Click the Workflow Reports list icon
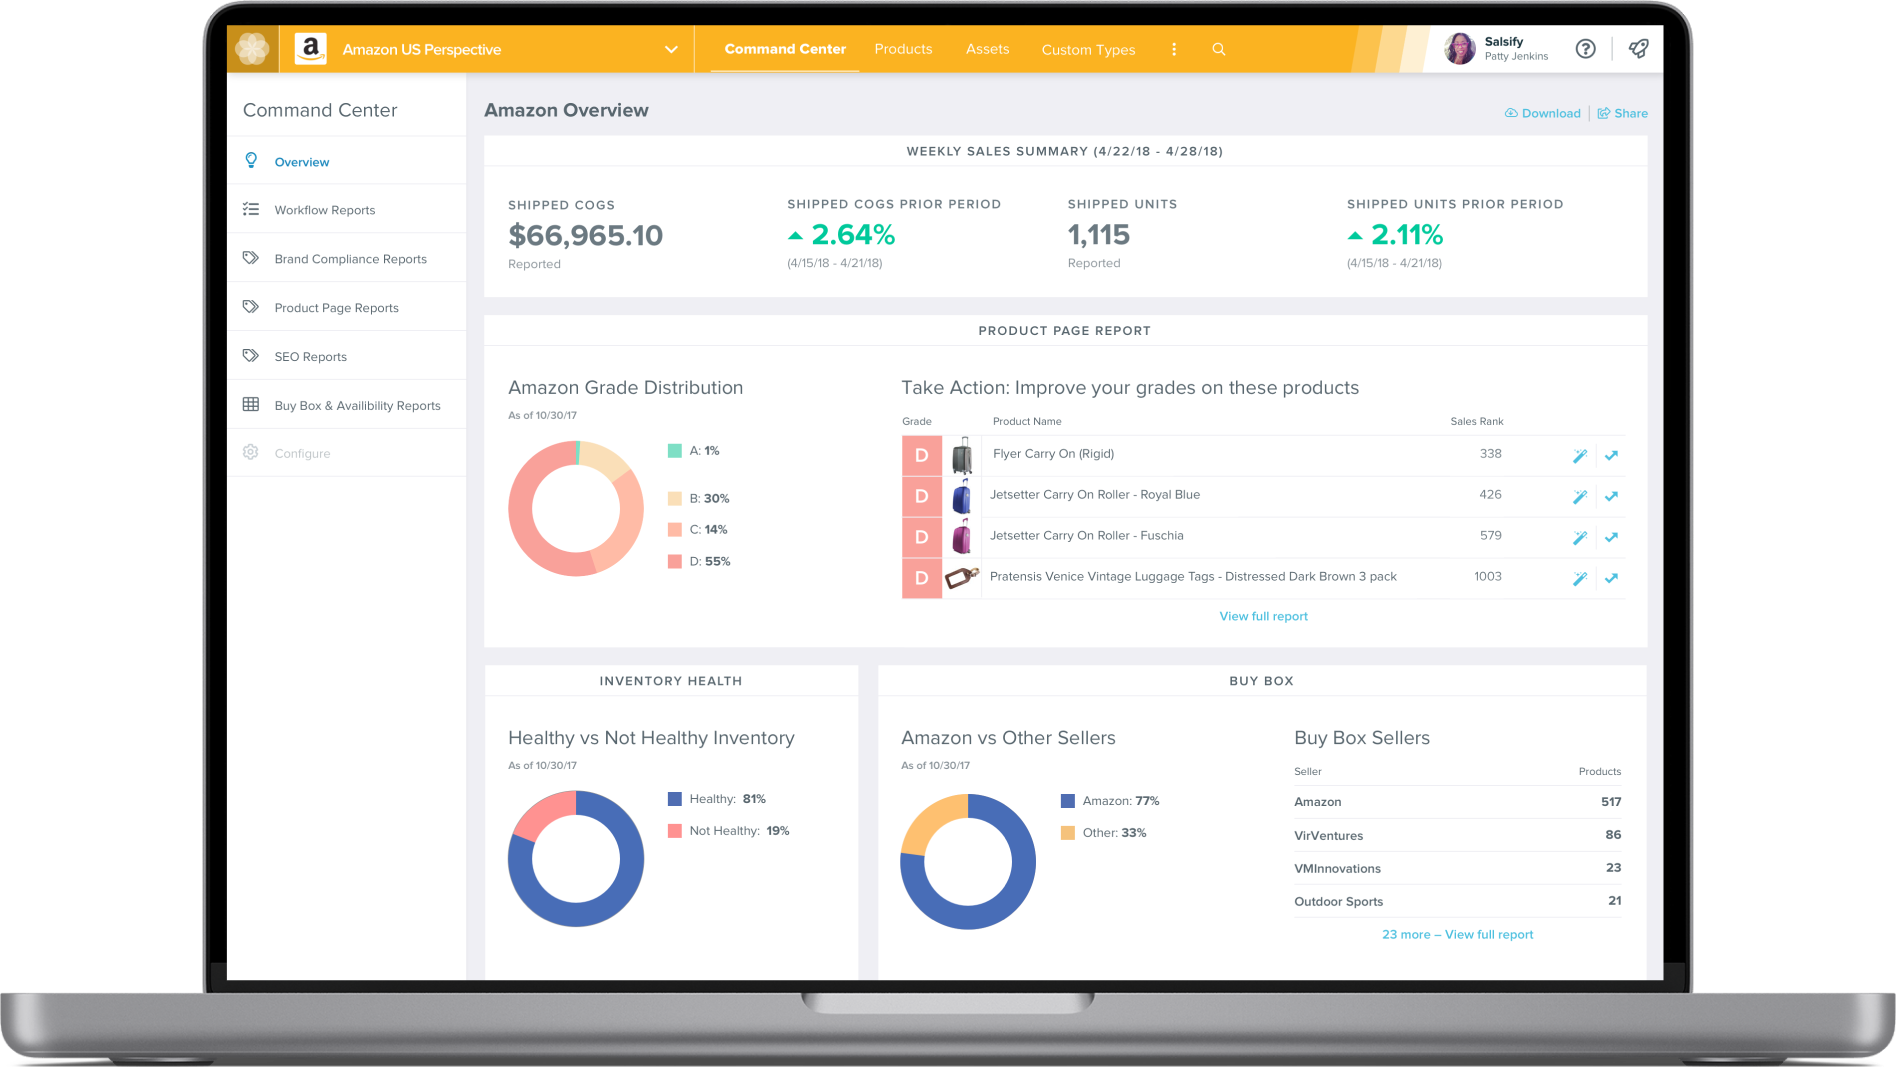The height and width of the screenshot is (1067, 1896). pyautogui.click(x=251, y=209)
